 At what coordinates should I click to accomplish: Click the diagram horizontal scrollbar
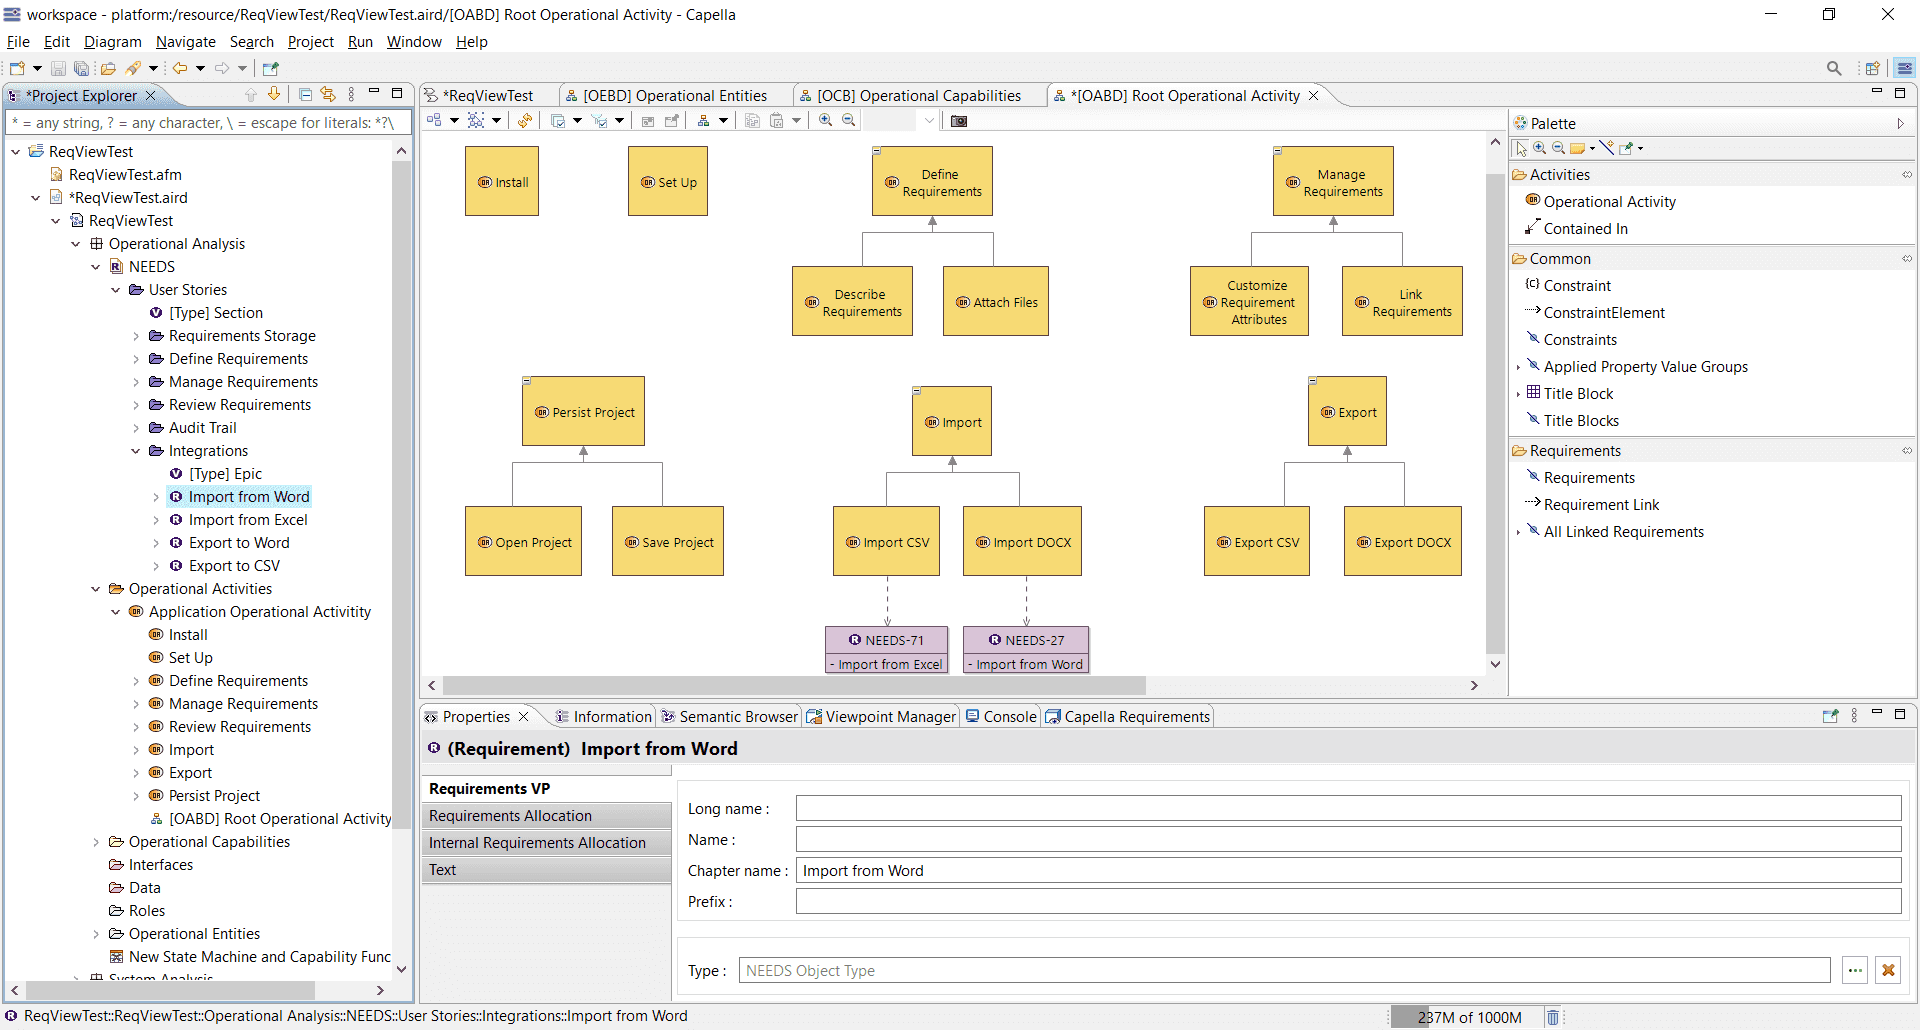coord(795,685)
